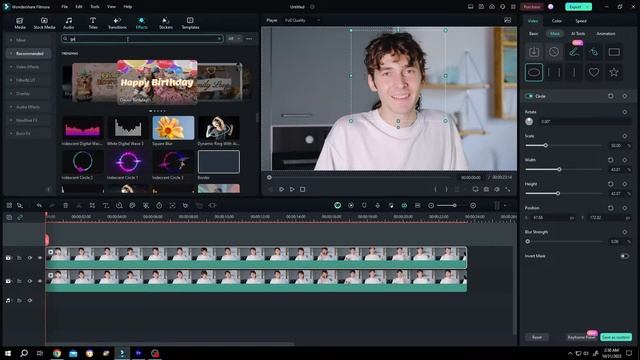Click the Reset button
The width and height of the screenshot is (640, 360).
coord(537,337)
